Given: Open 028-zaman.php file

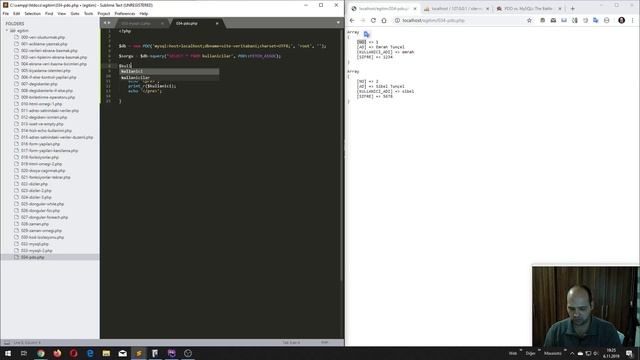Looking at the screenshot, I should pos(35,224).
